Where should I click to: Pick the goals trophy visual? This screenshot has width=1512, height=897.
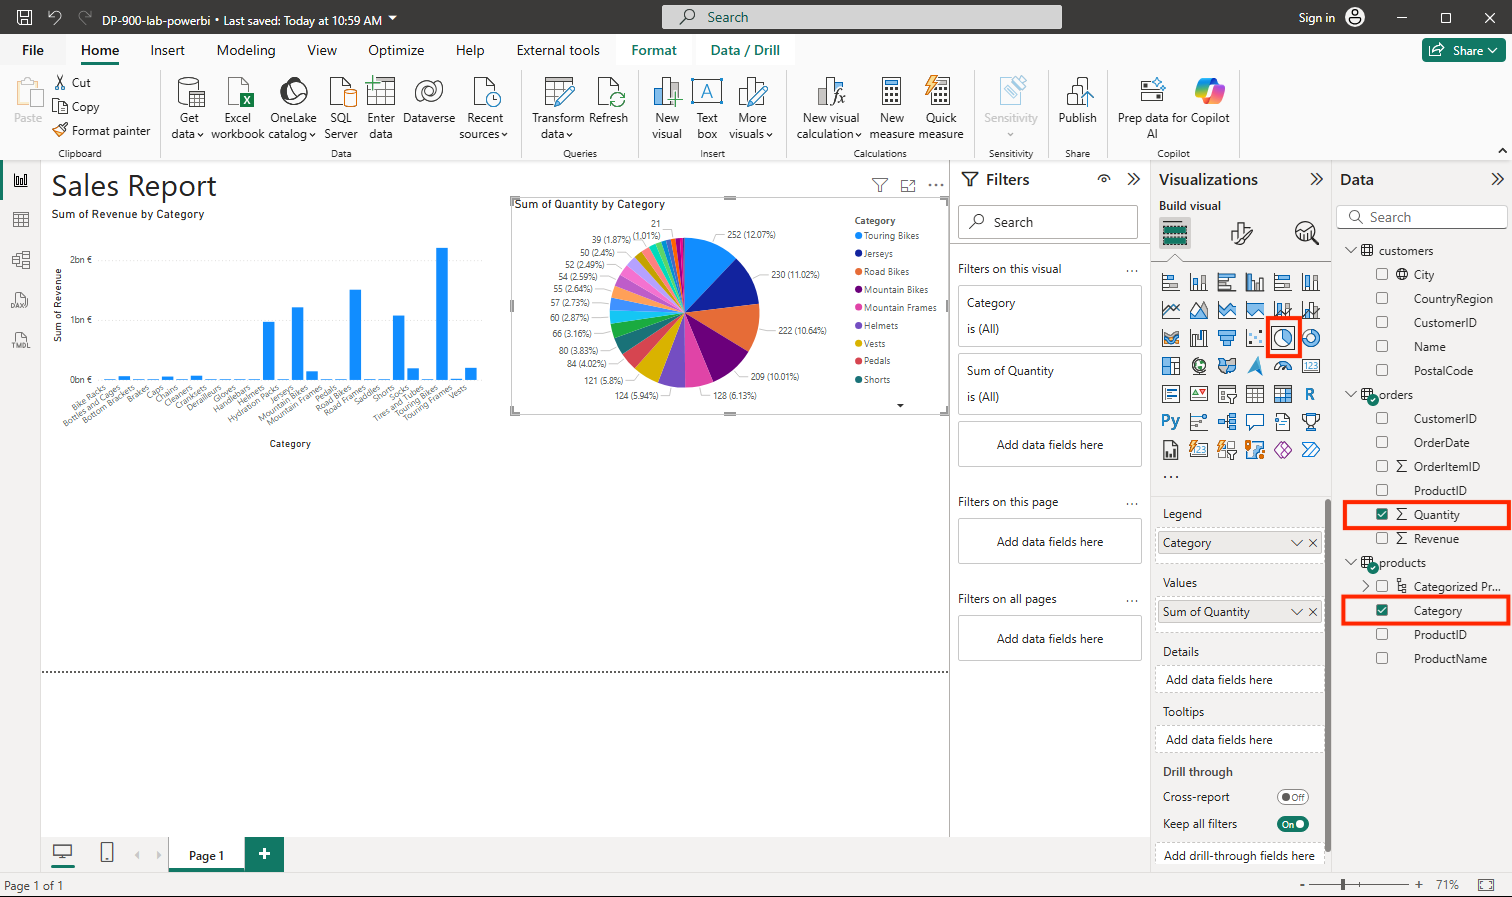coord(1311,422)
